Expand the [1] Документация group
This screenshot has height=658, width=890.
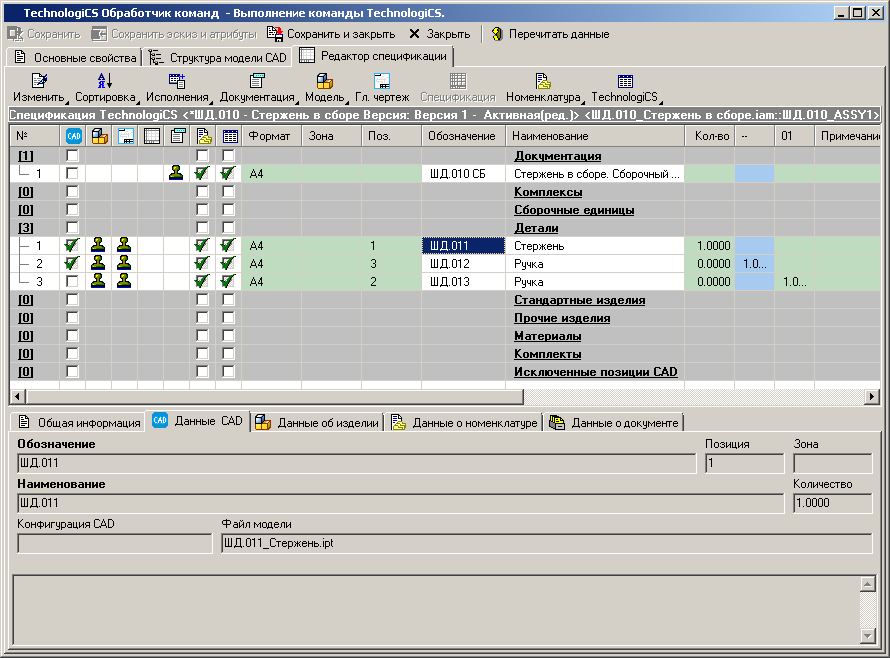coord(26,156)
